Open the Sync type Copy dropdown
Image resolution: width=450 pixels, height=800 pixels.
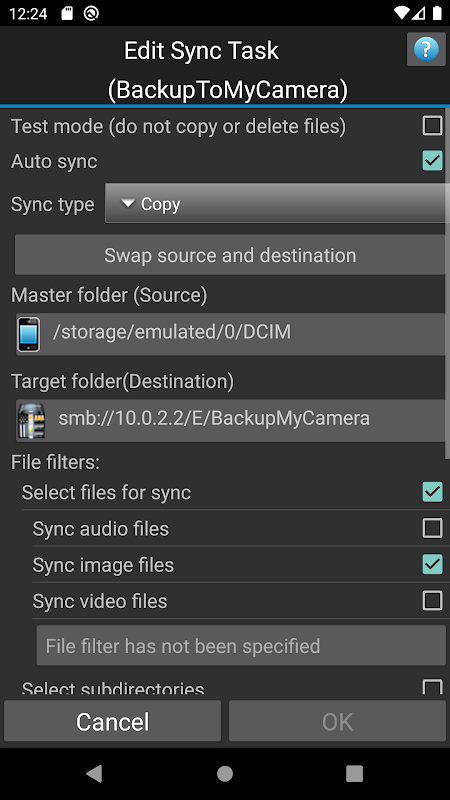pyautogui.click(x=277, y=204)
